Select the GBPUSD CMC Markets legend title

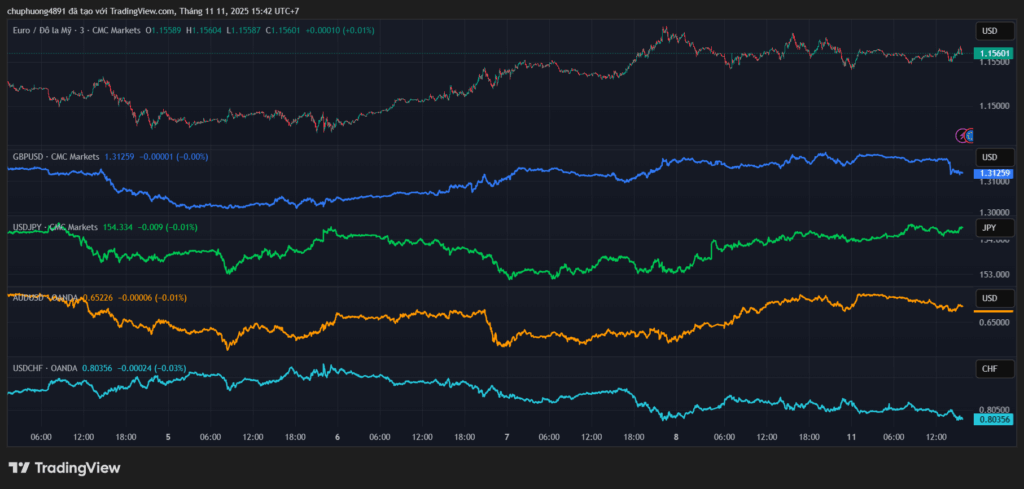pos(55,157)
